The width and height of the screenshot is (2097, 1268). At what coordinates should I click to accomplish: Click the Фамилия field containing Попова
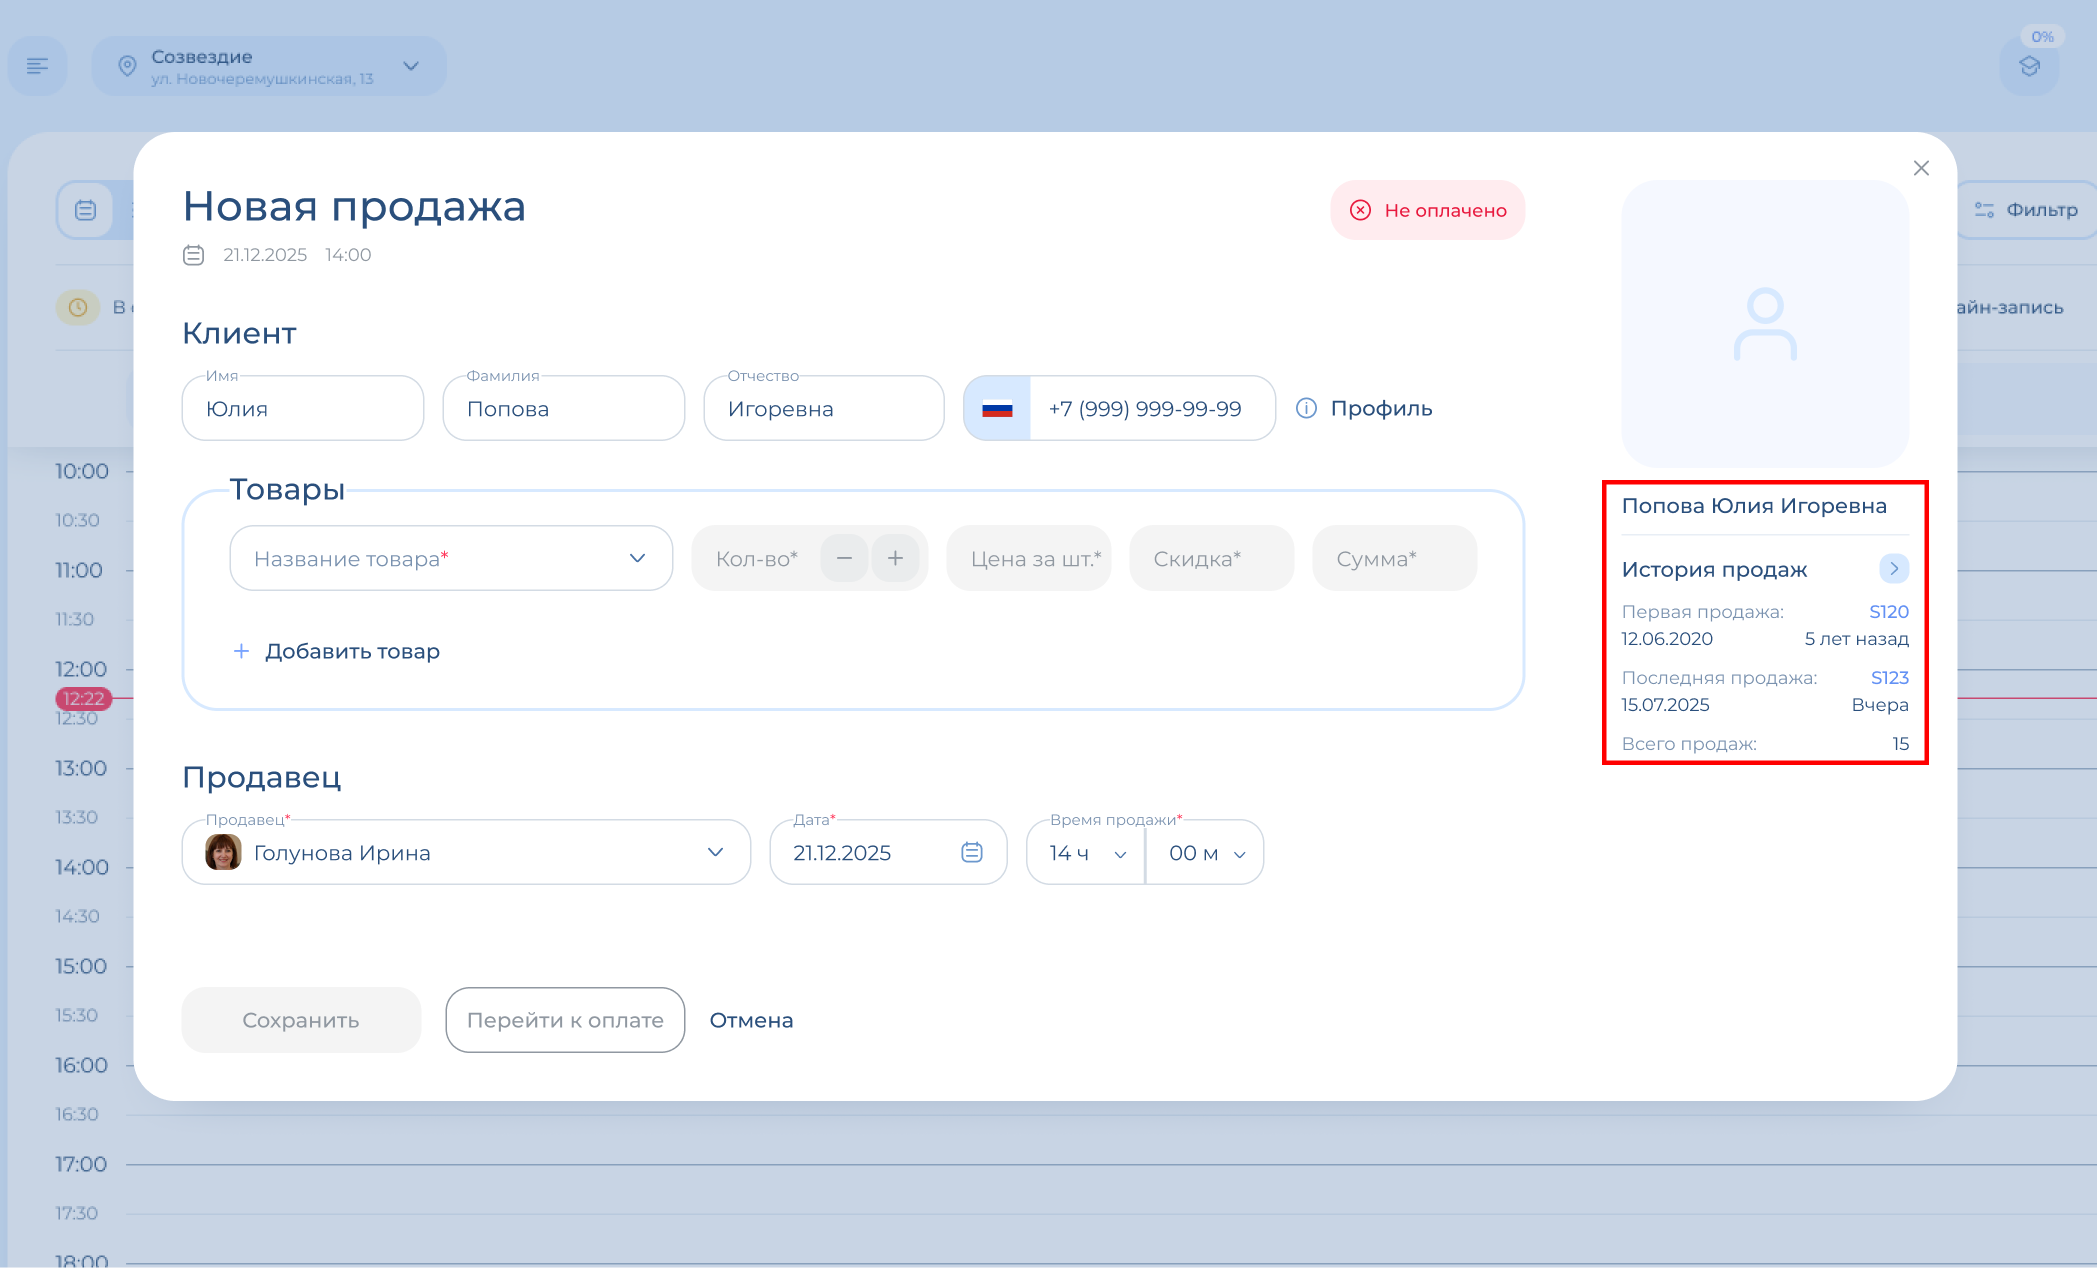click(563, 408)
